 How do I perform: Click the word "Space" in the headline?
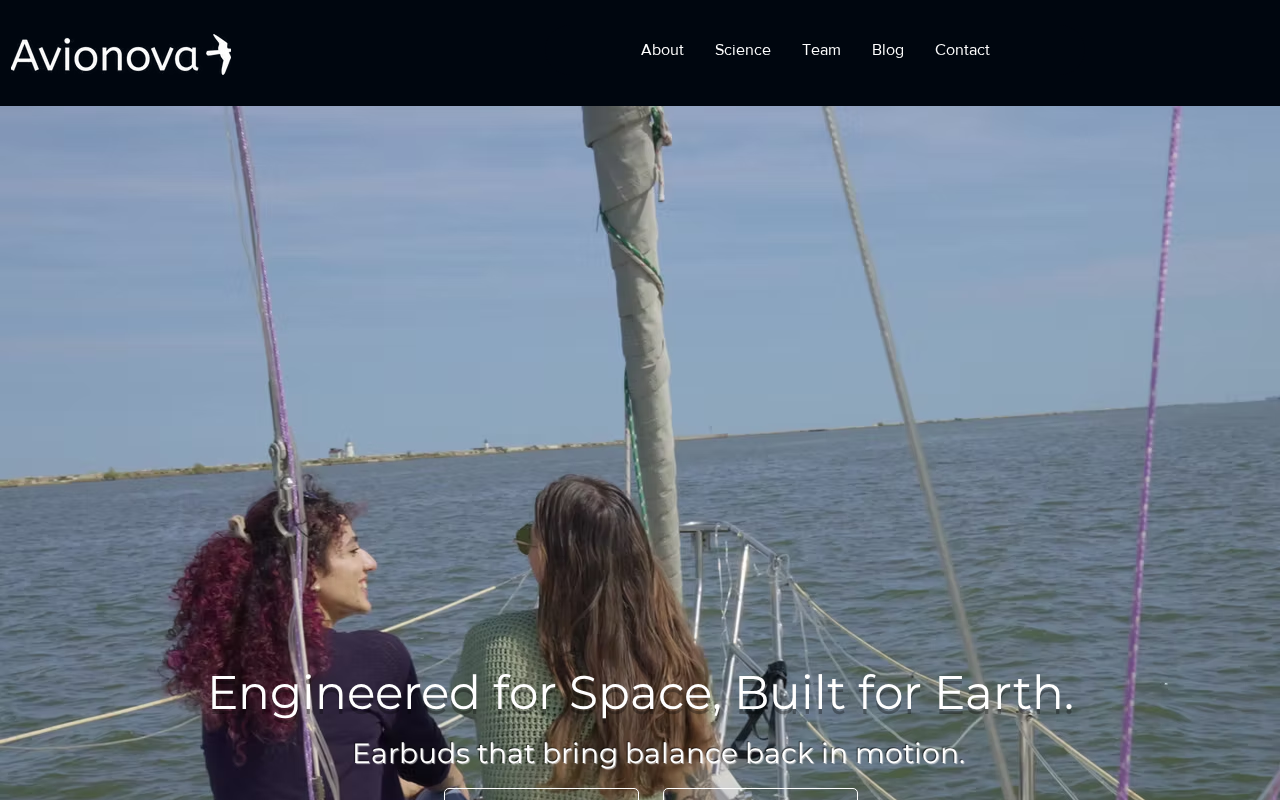tap(644, 692)
